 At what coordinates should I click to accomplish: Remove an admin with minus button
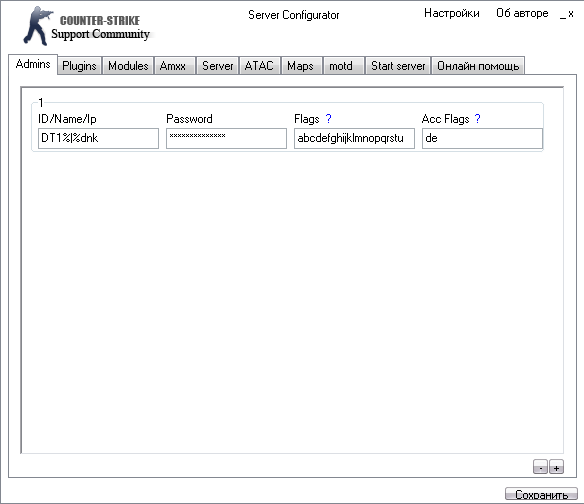pos(540,467)
